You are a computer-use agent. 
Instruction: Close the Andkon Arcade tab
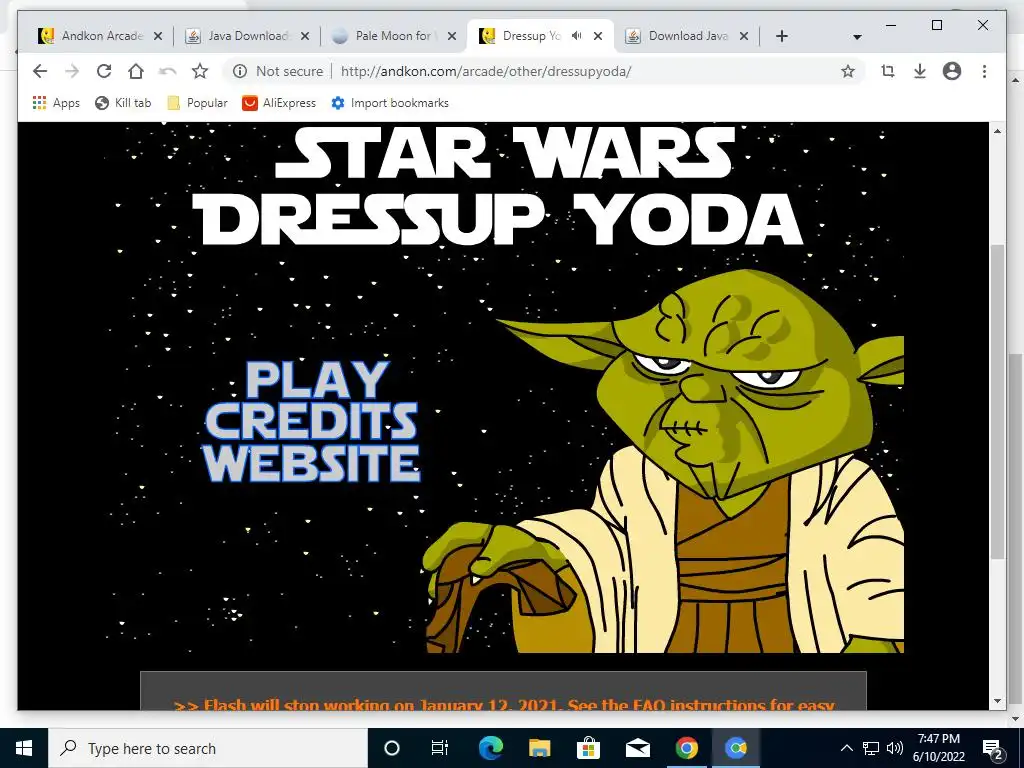158,36
